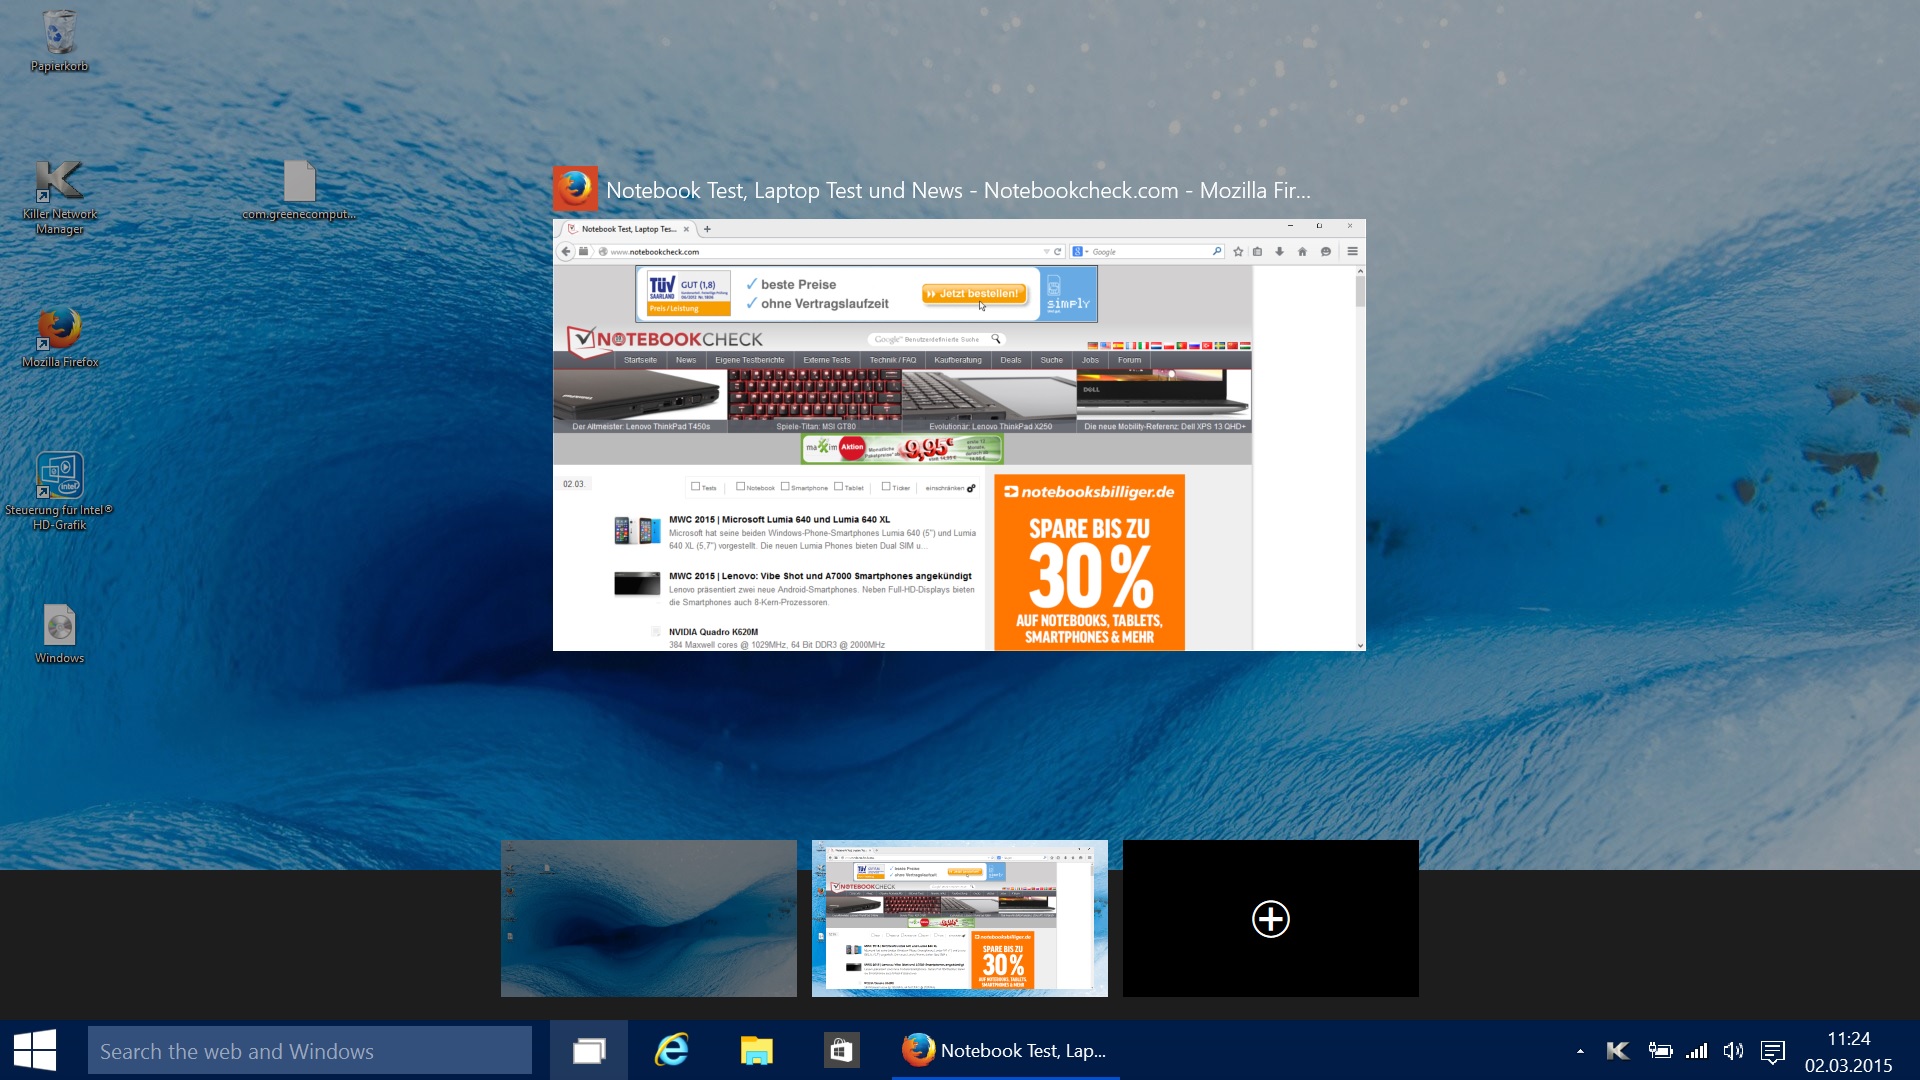The image size is (1920, 1080).
Task: Open Firefox downloads with the arrow icon
Action: tap(1280, 251)
